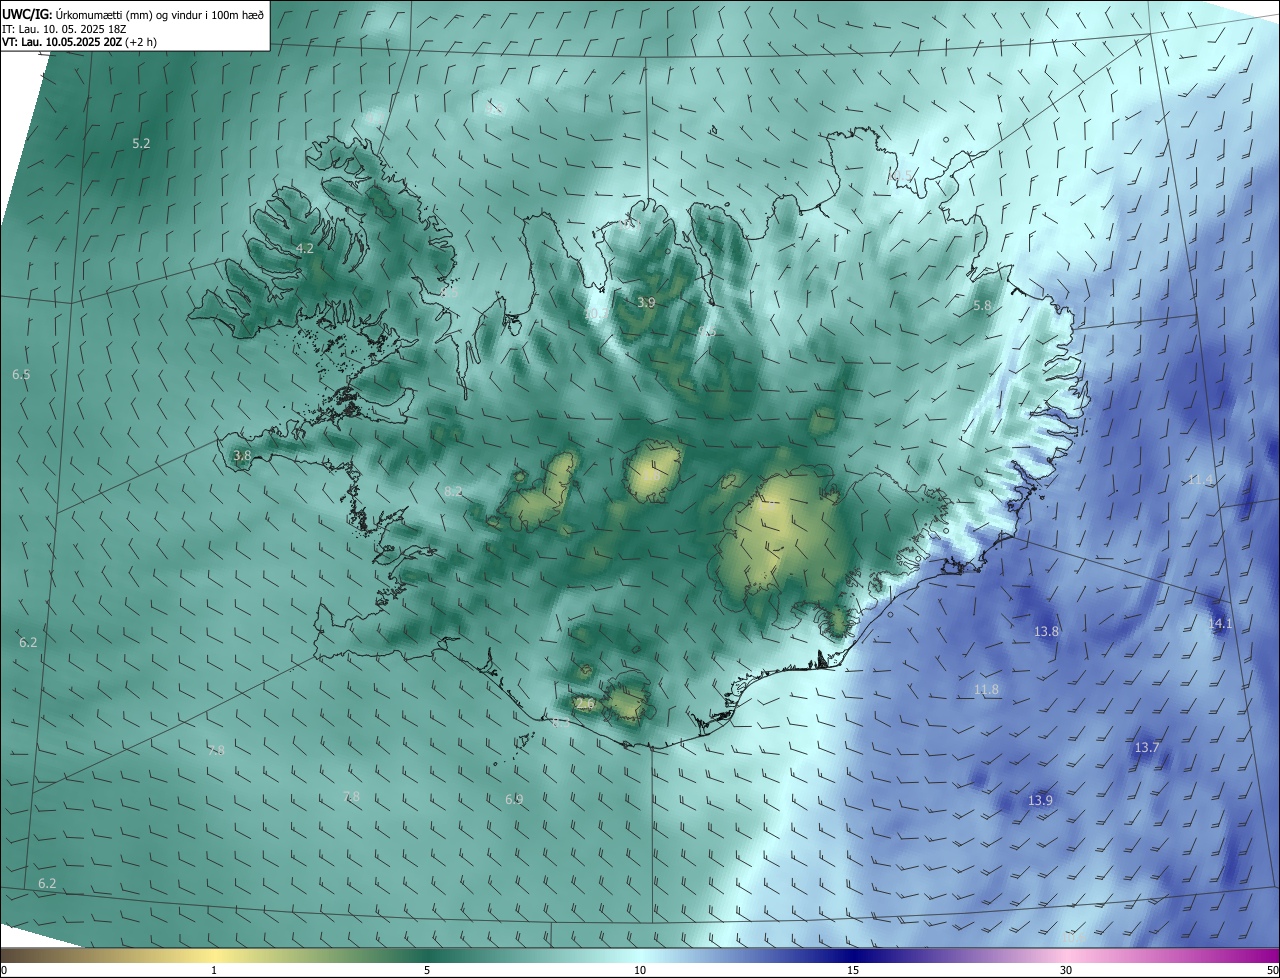
Task: Click the 8.2 value label
Action: pos(453,492)
